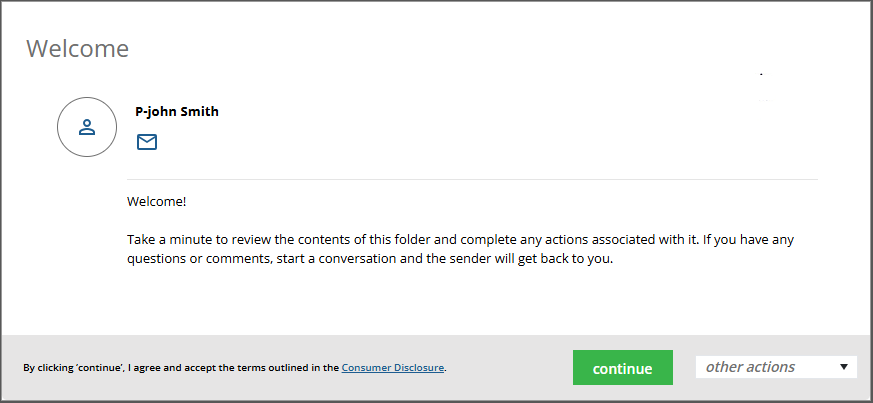Click the envelope email icon below the sender name

(147, 142)
